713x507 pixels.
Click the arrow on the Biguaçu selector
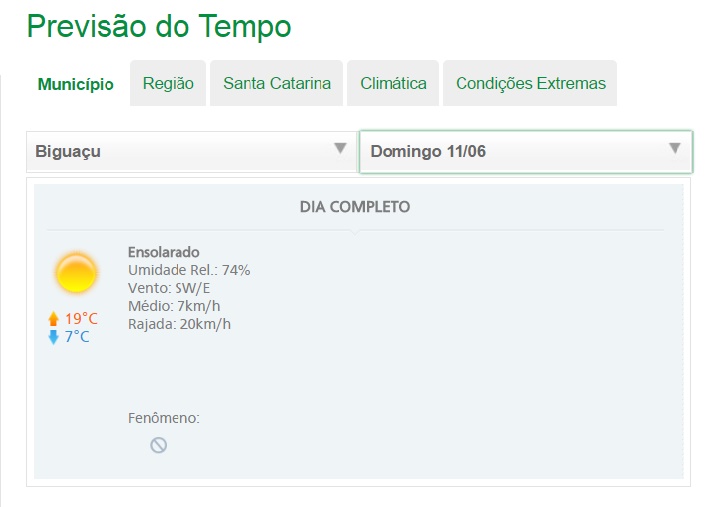point(340,148)
